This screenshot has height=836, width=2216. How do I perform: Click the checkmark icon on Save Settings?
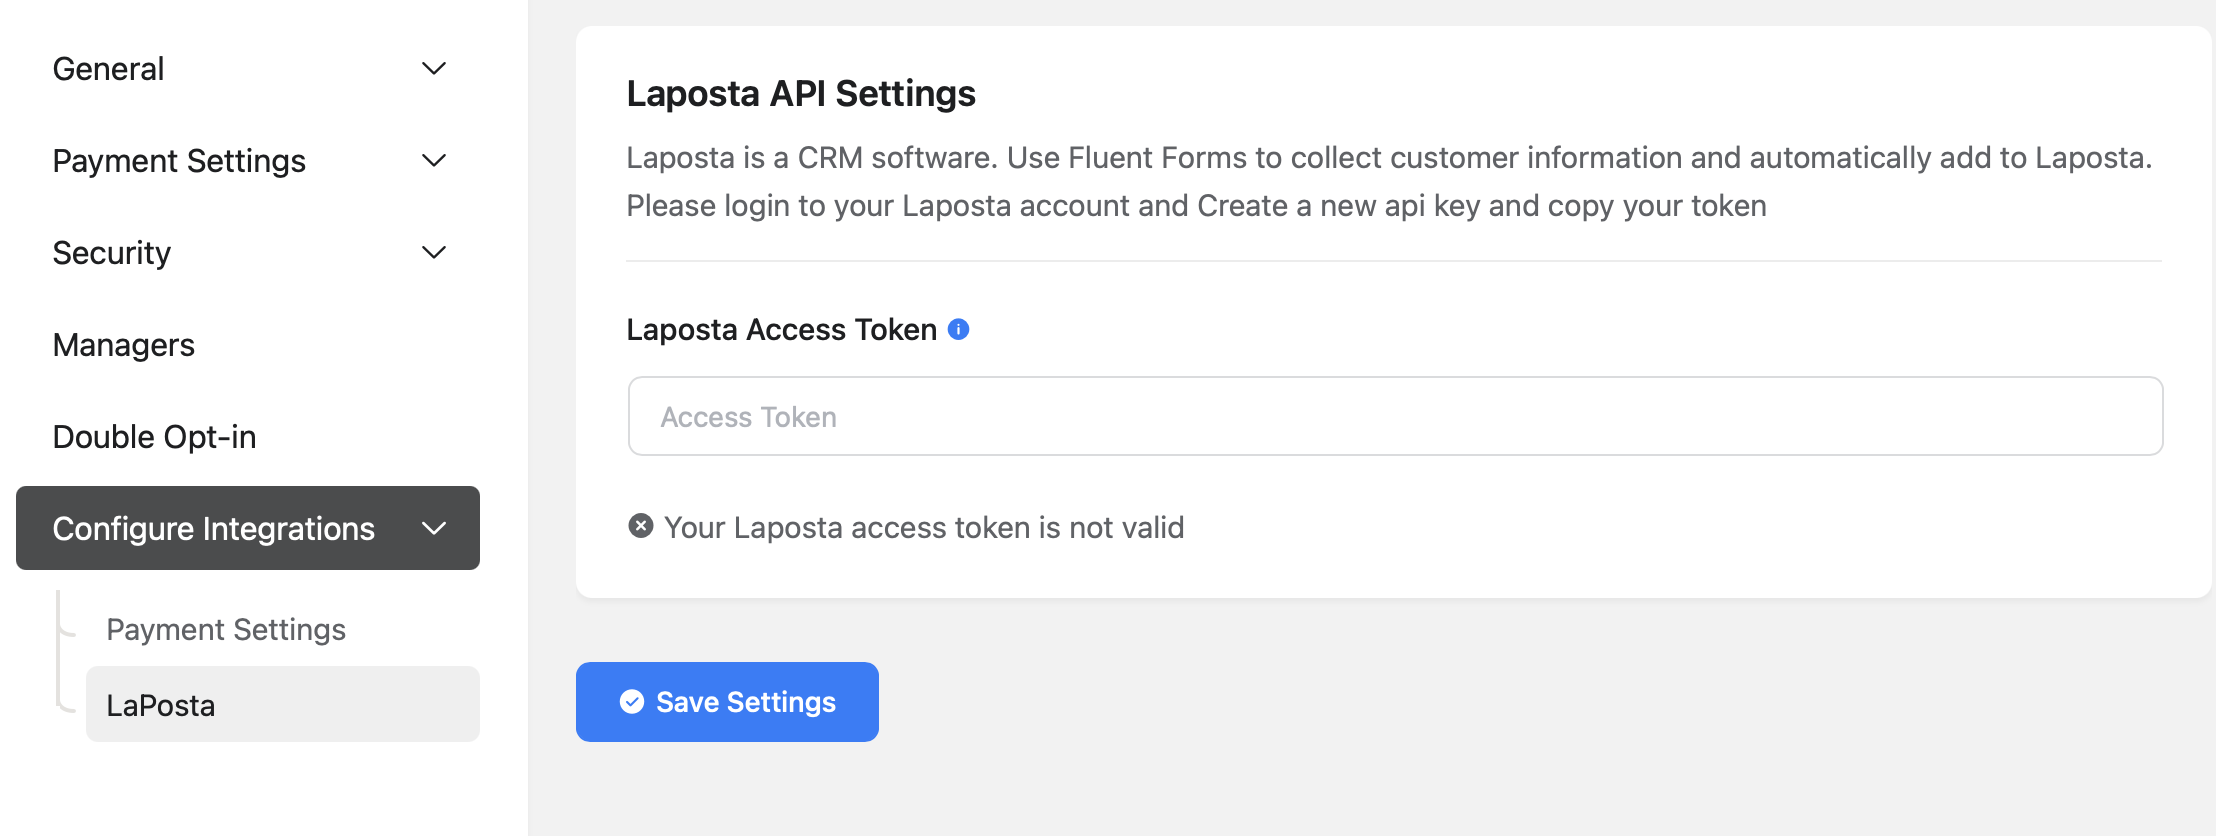(x=632, y=702)
